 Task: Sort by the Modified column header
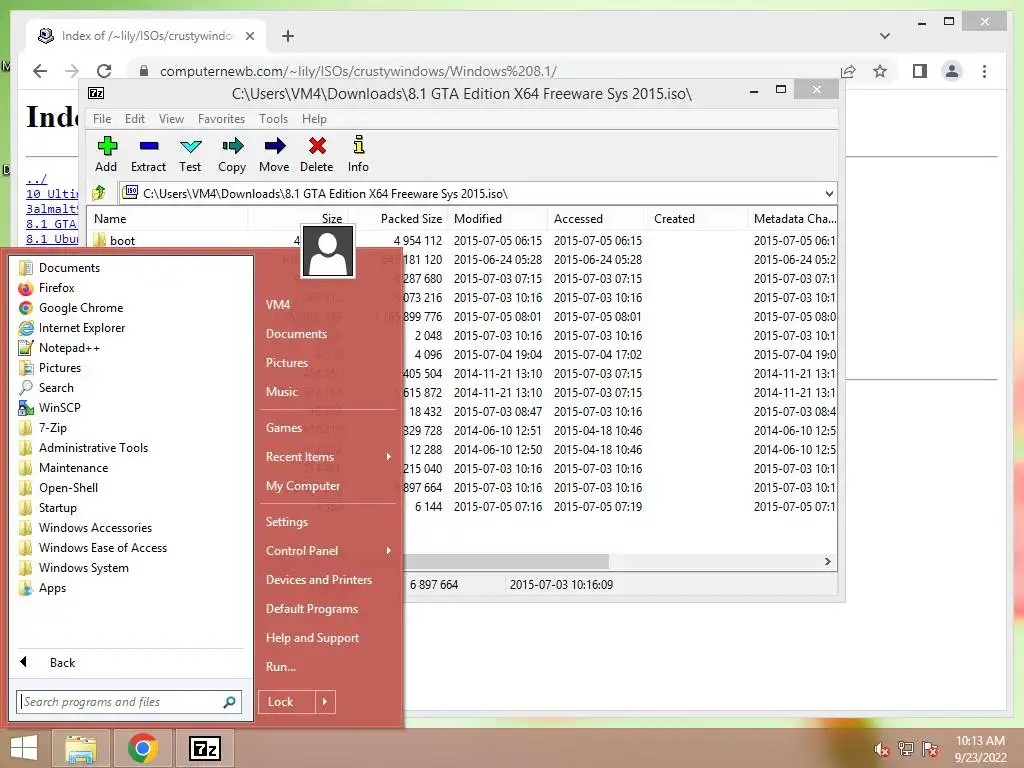498,219
